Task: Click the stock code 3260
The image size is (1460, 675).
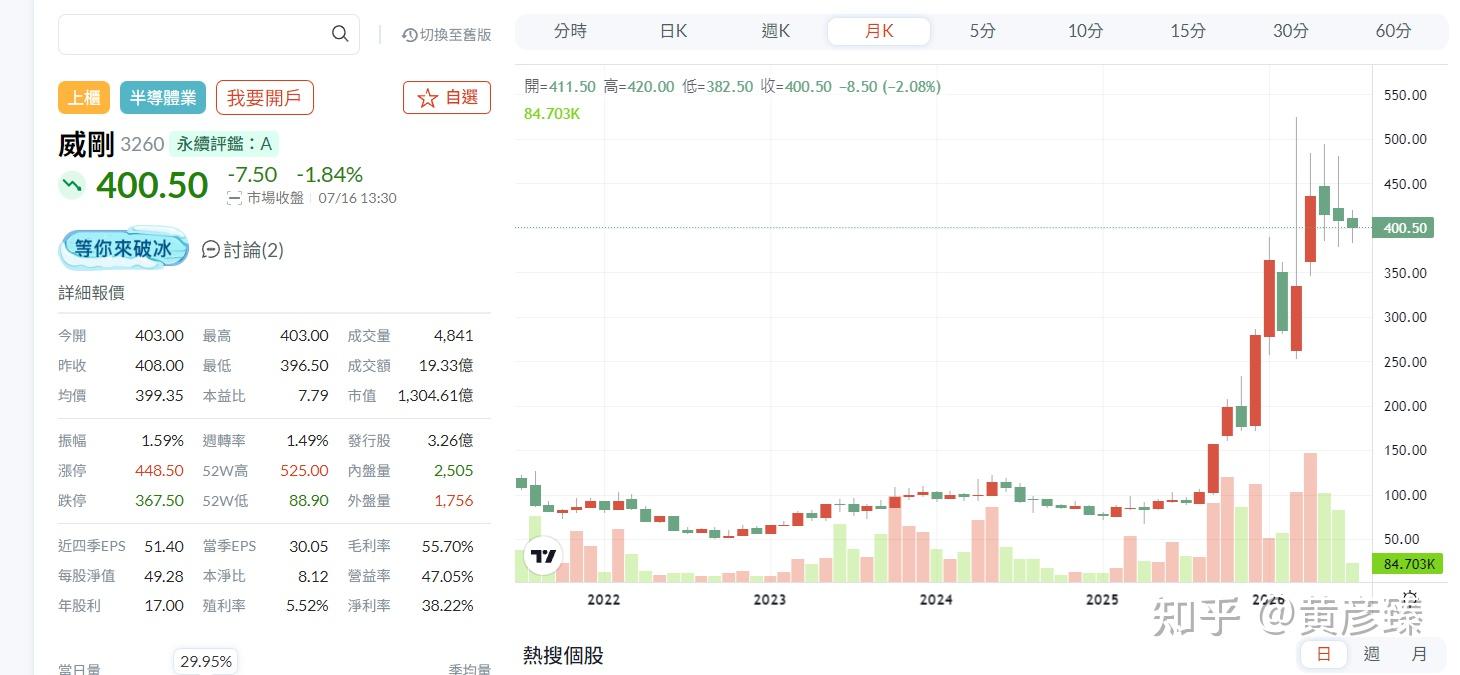Action: tap(142, 144)
